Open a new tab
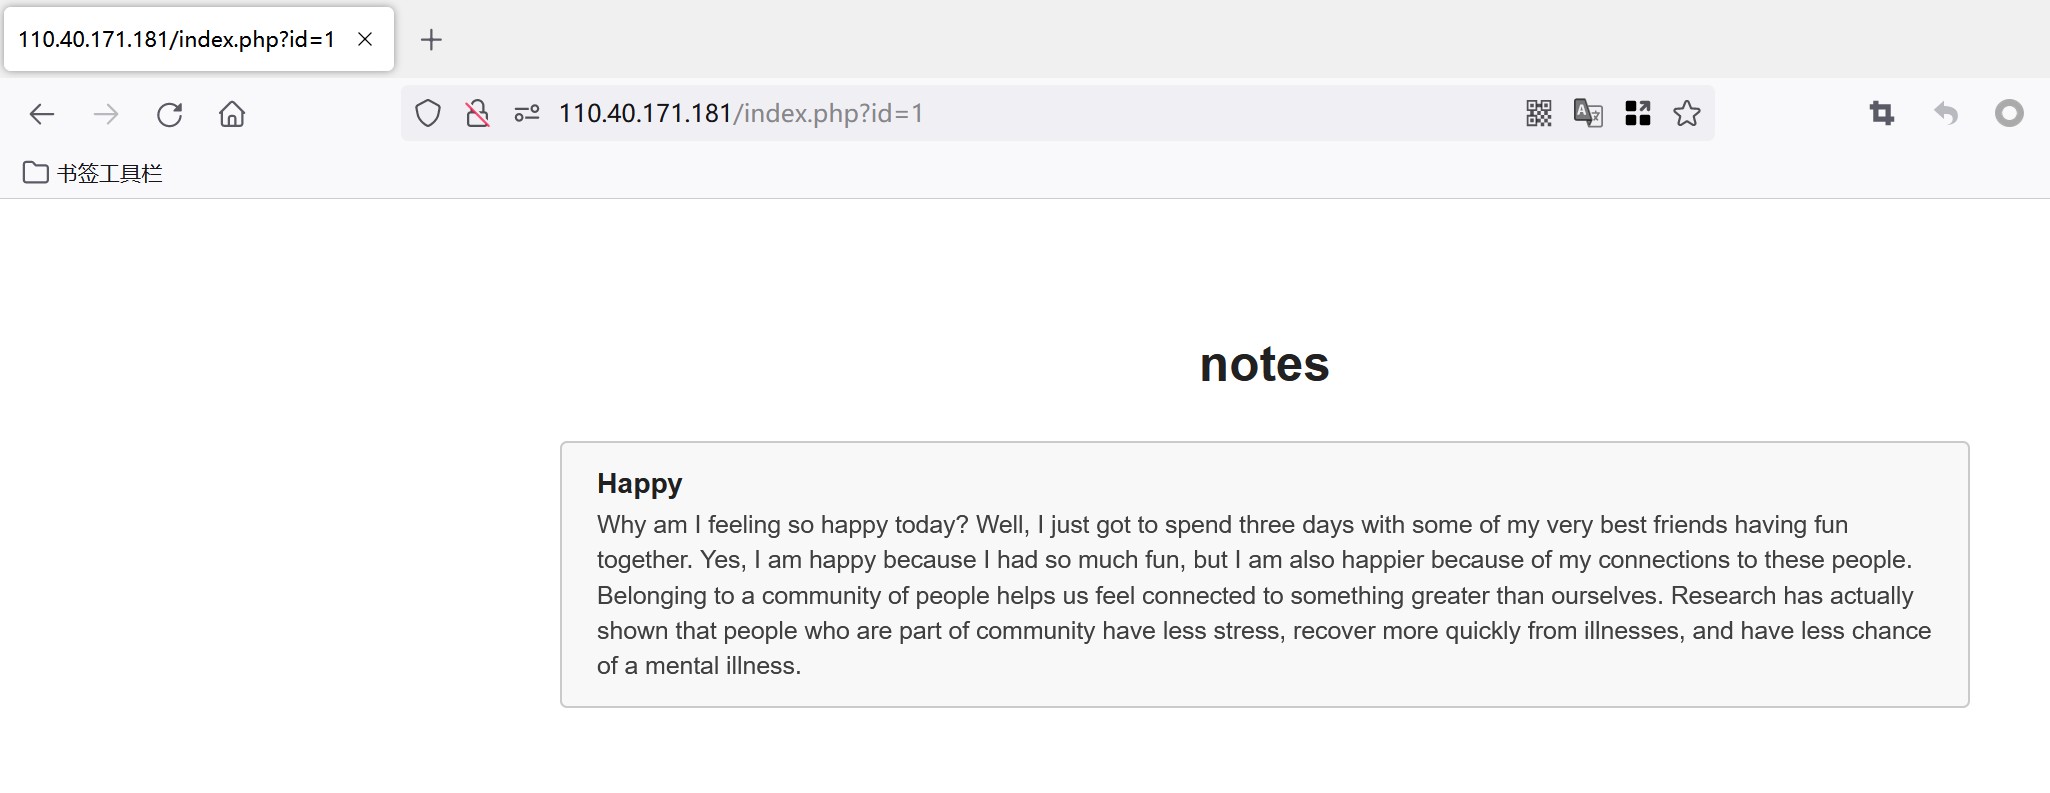 coord(431,40)
